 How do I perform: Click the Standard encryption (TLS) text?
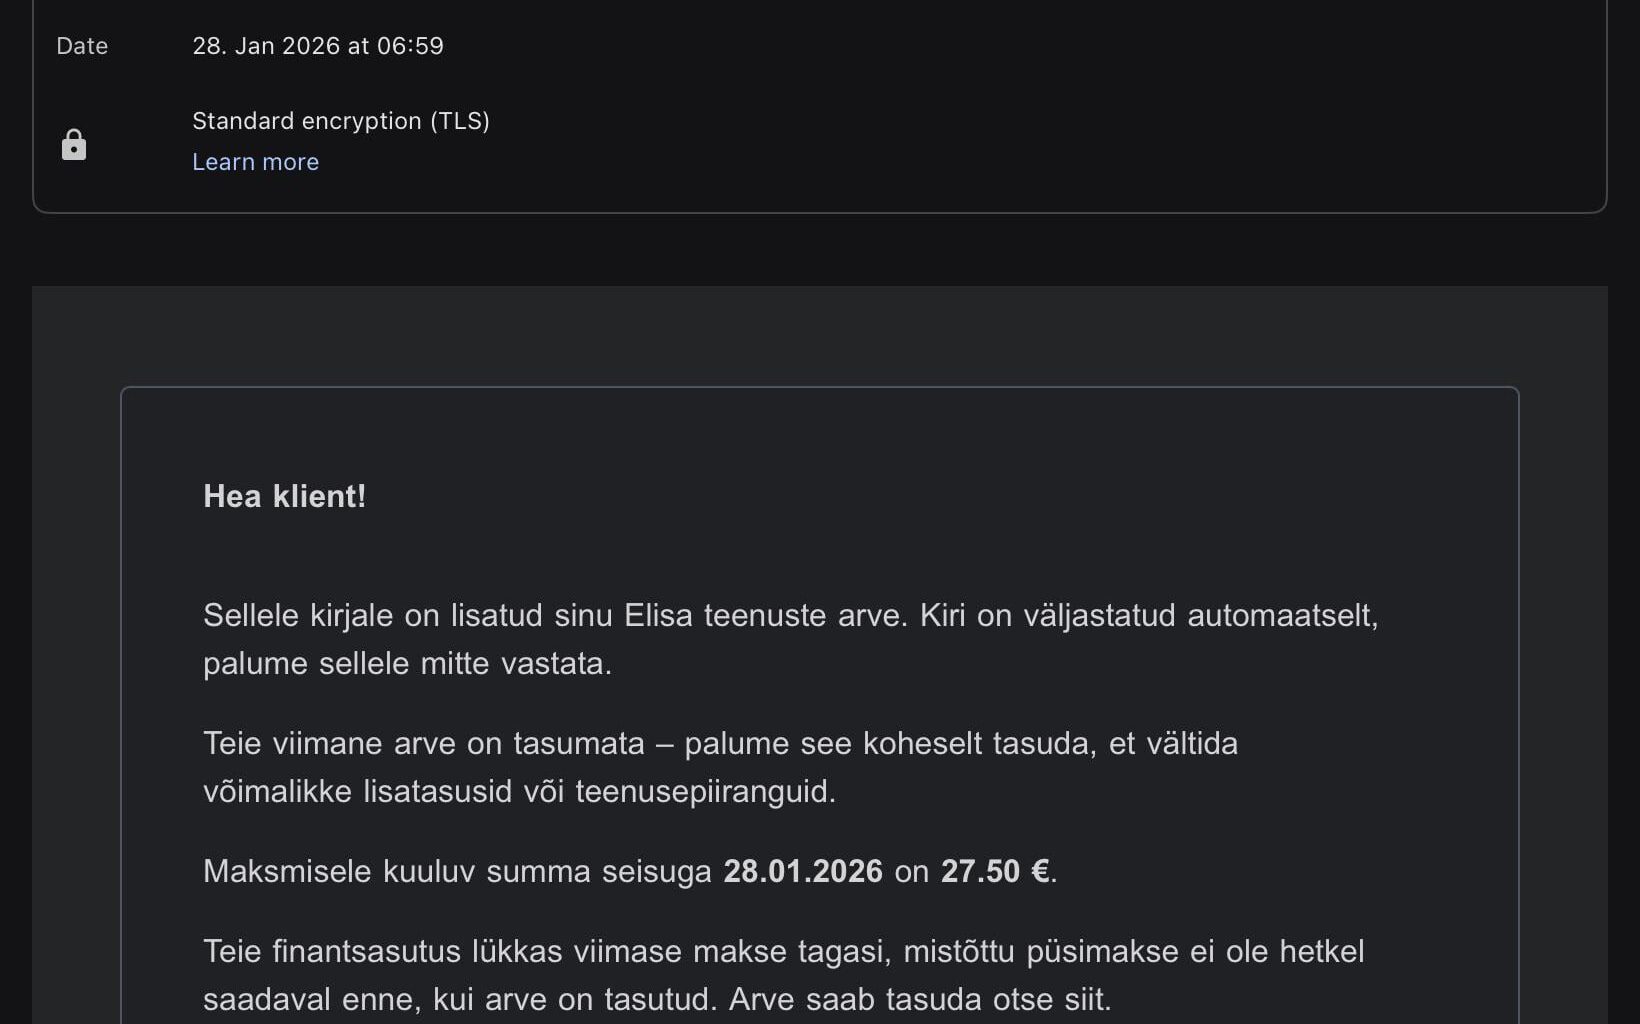(340, 121)
